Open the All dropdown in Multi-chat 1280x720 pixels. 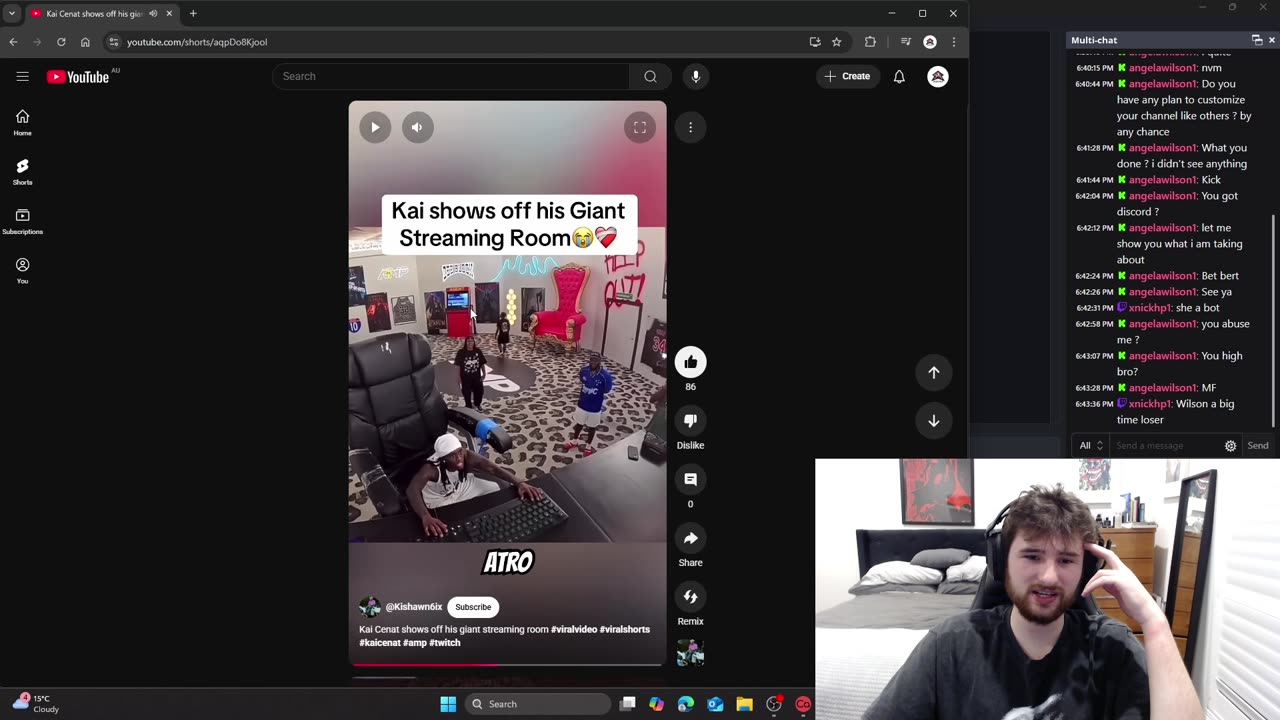point(1090,446)
